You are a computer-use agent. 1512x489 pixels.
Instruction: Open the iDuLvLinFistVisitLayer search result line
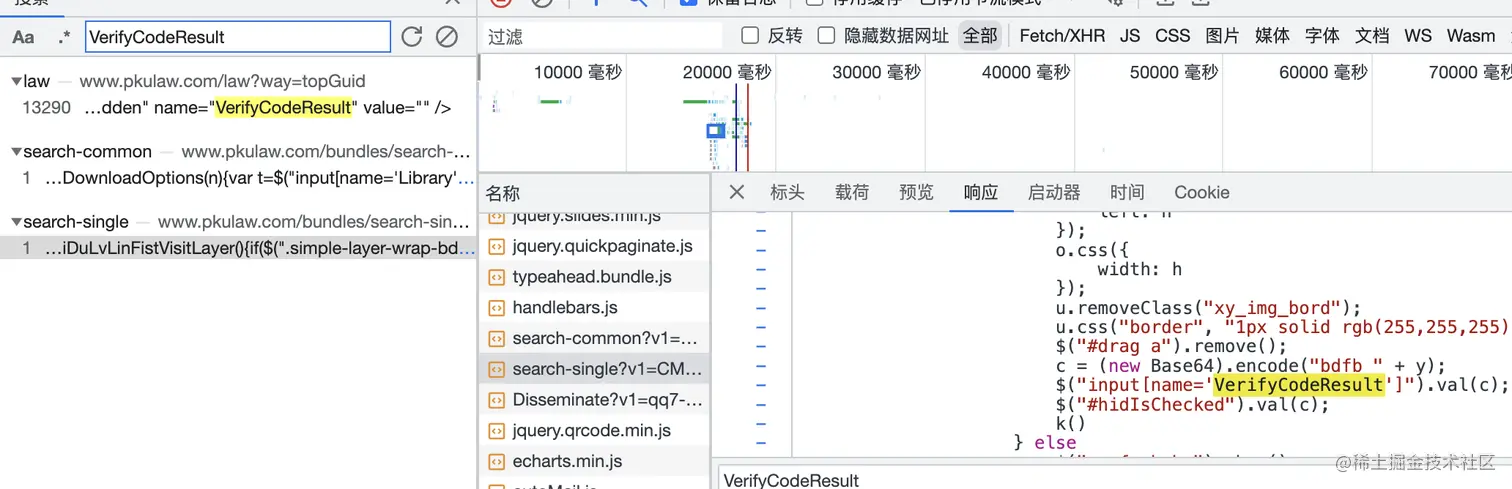pyautogui.click(x=238, y=248)
